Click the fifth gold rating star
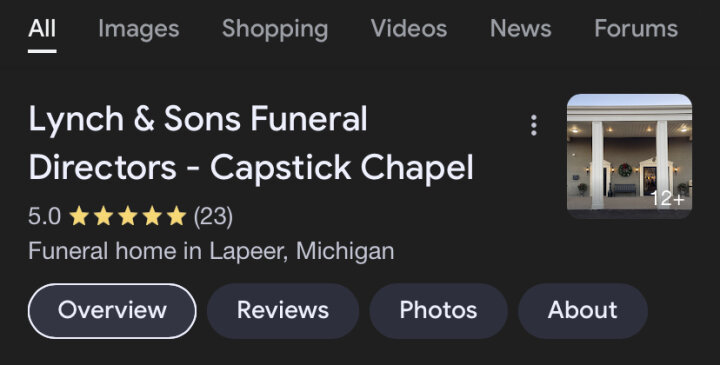This screenshot has height=365, width=720. point(176,216)
